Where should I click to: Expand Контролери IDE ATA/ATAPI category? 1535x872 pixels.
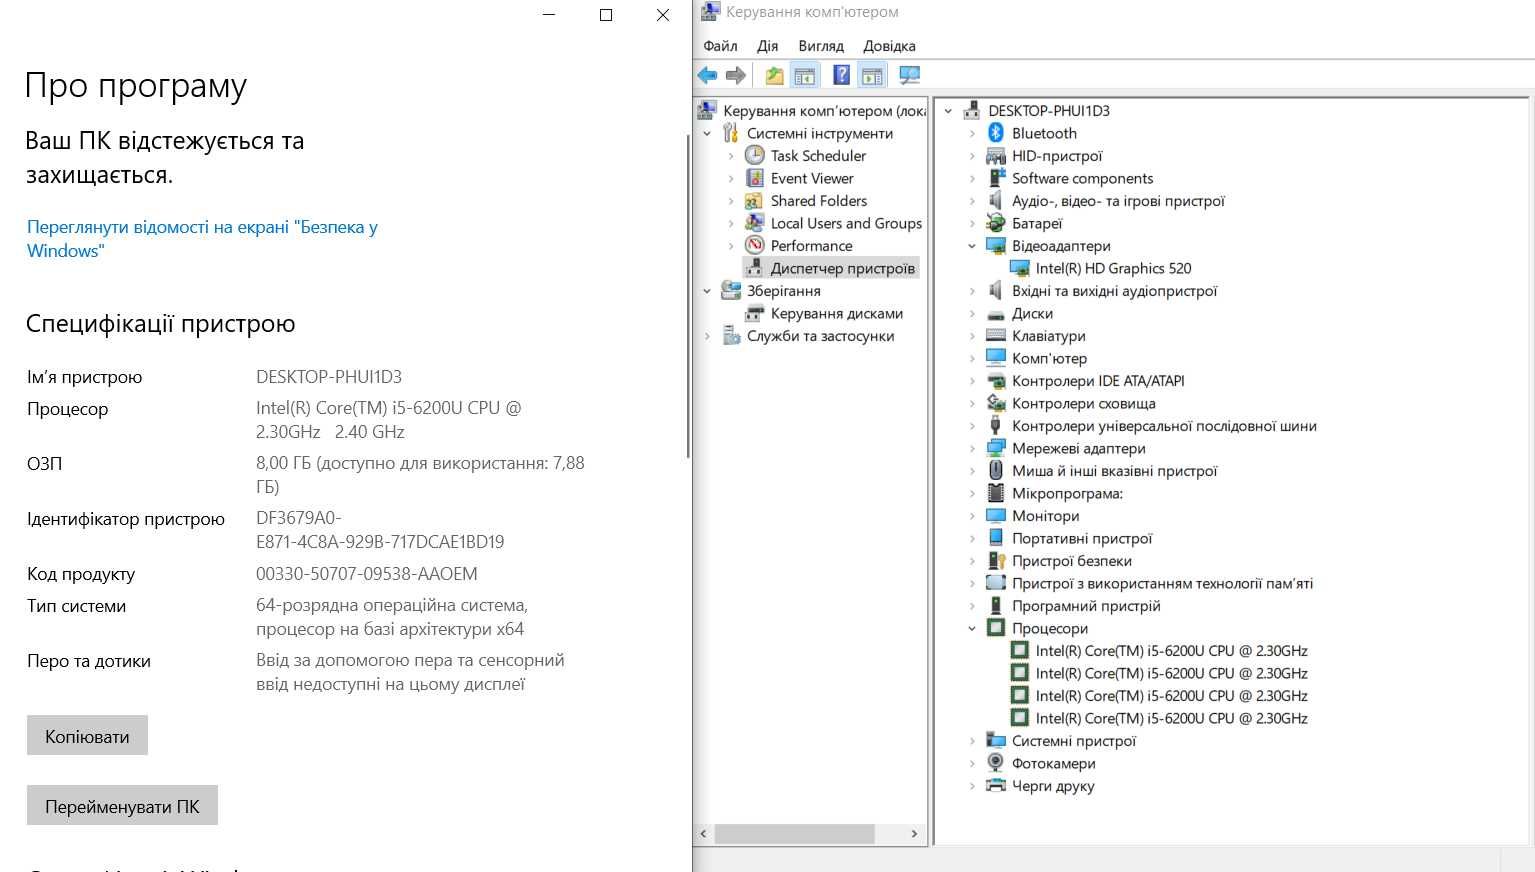tap(972, 381)
